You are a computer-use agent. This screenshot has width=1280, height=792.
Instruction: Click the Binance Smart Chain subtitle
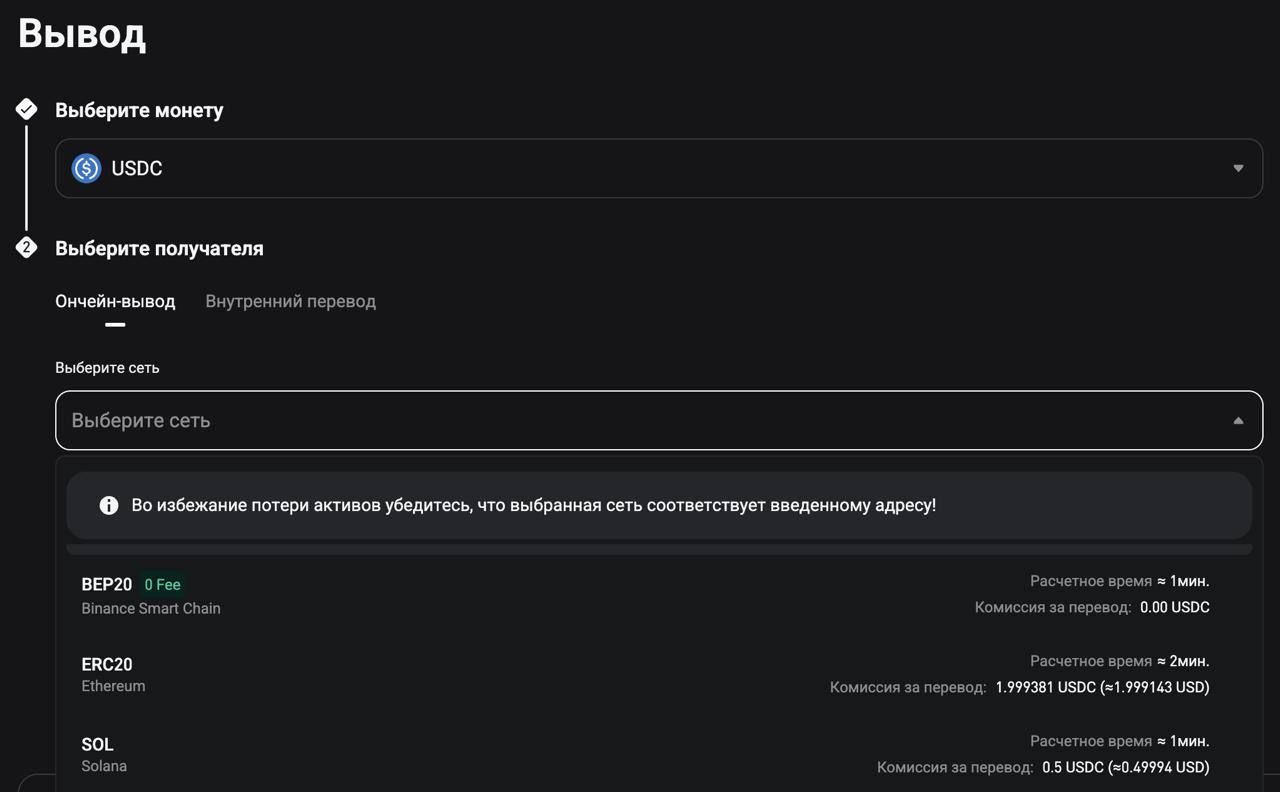(x=151, y=608)
